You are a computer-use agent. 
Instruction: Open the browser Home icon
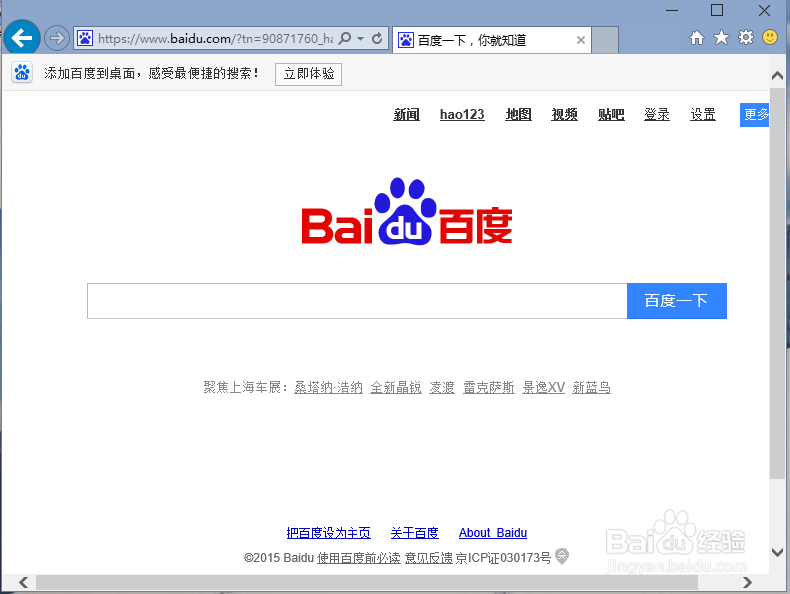point(697,37)
